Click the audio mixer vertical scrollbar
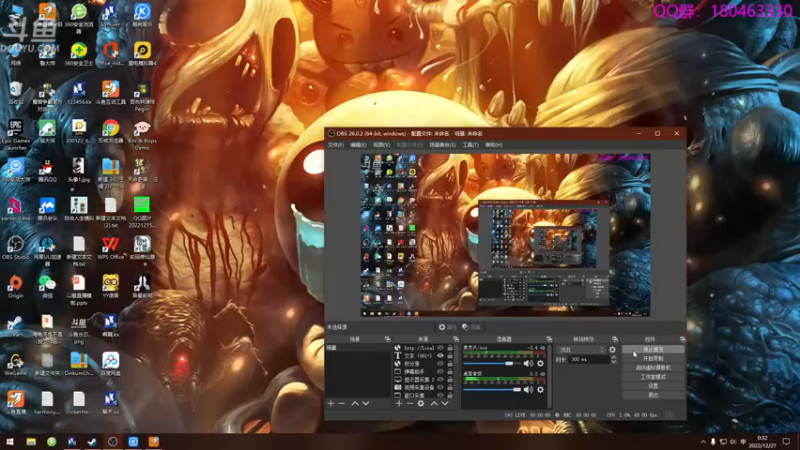Screen dimensions: 800x450 [x=549, y=377]
